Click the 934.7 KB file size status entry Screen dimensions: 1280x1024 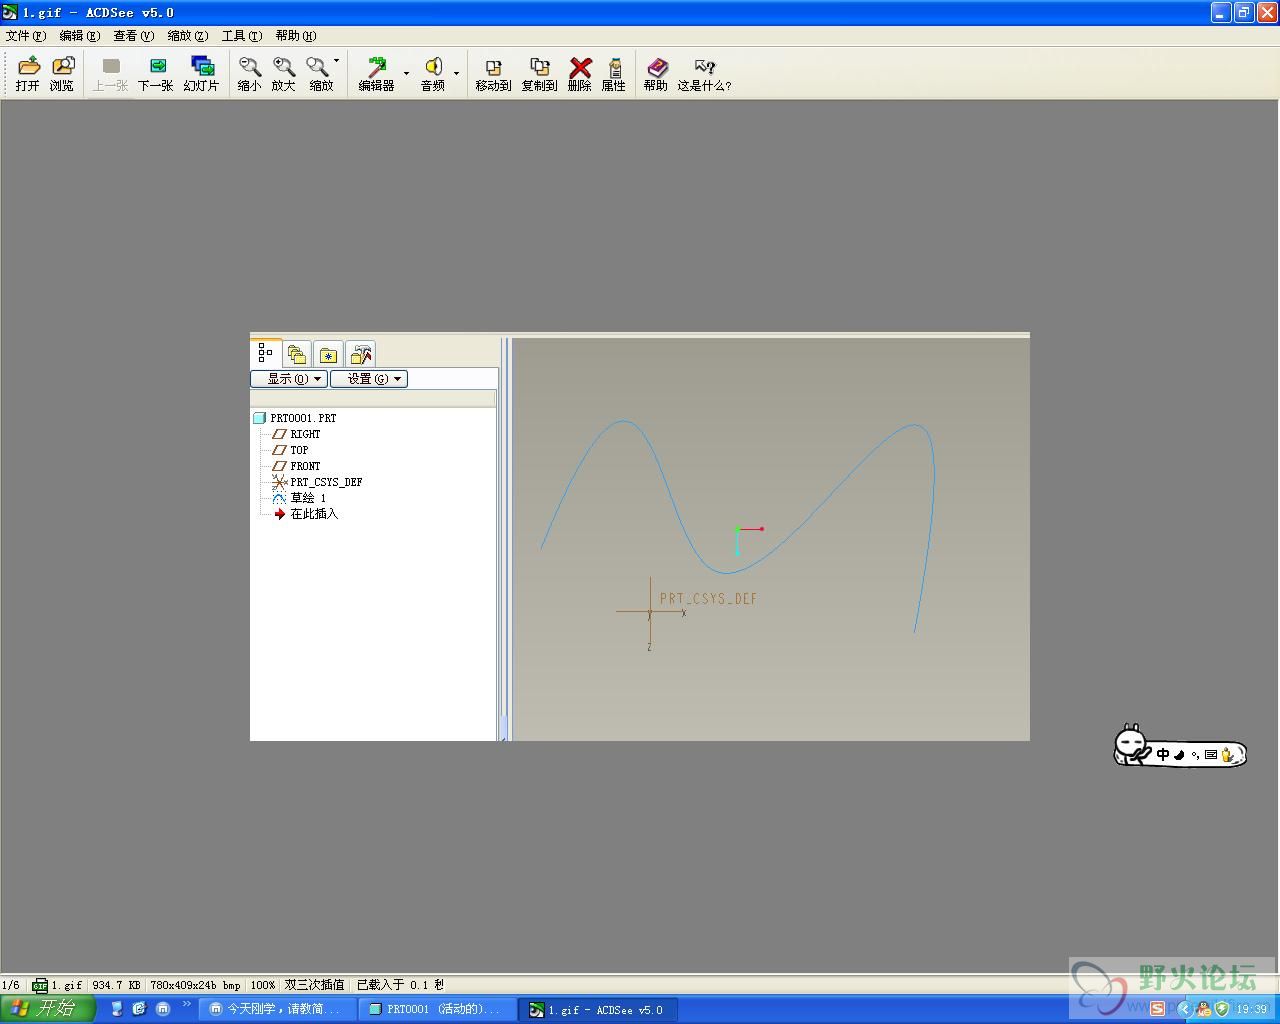(x=117, y=985)
